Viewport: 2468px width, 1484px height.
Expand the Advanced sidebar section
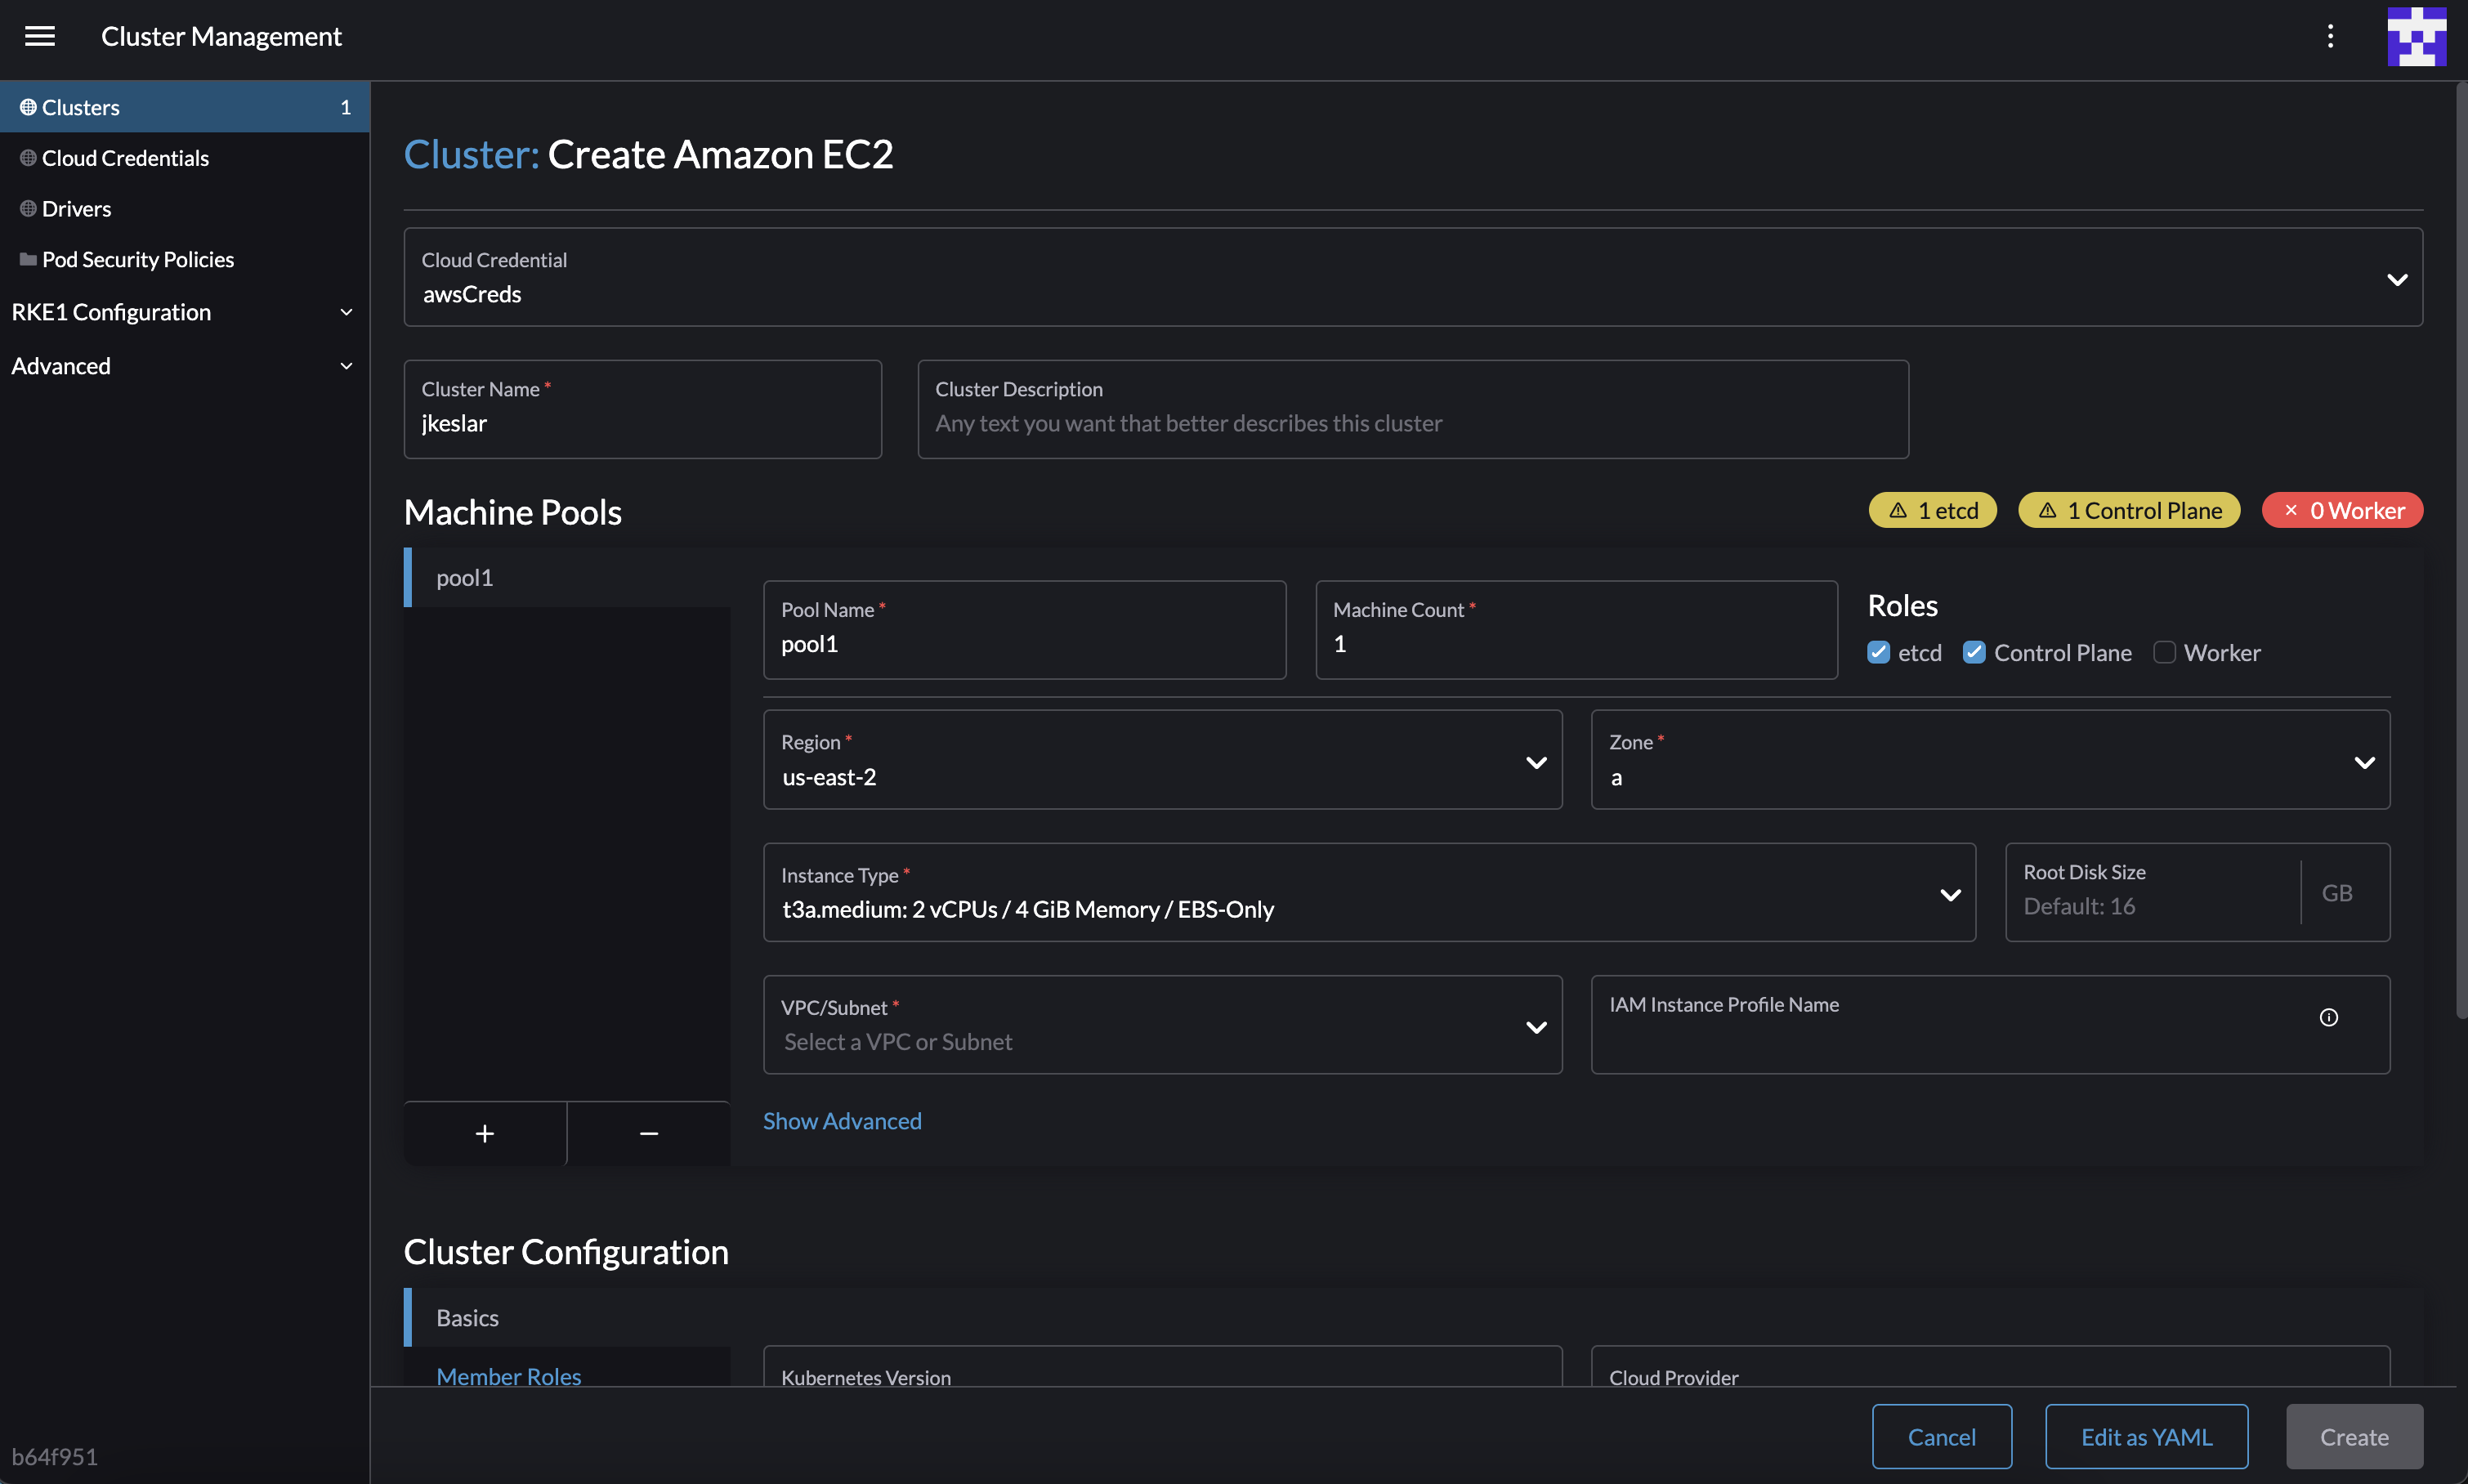point(60,365)
